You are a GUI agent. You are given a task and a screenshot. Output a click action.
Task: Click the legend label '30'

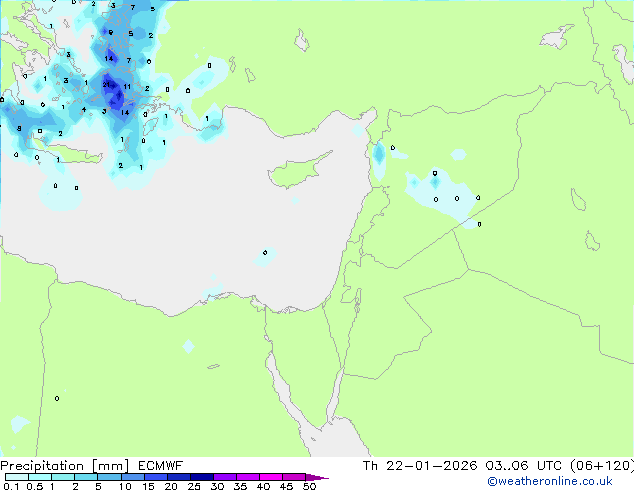coord(217,486)
